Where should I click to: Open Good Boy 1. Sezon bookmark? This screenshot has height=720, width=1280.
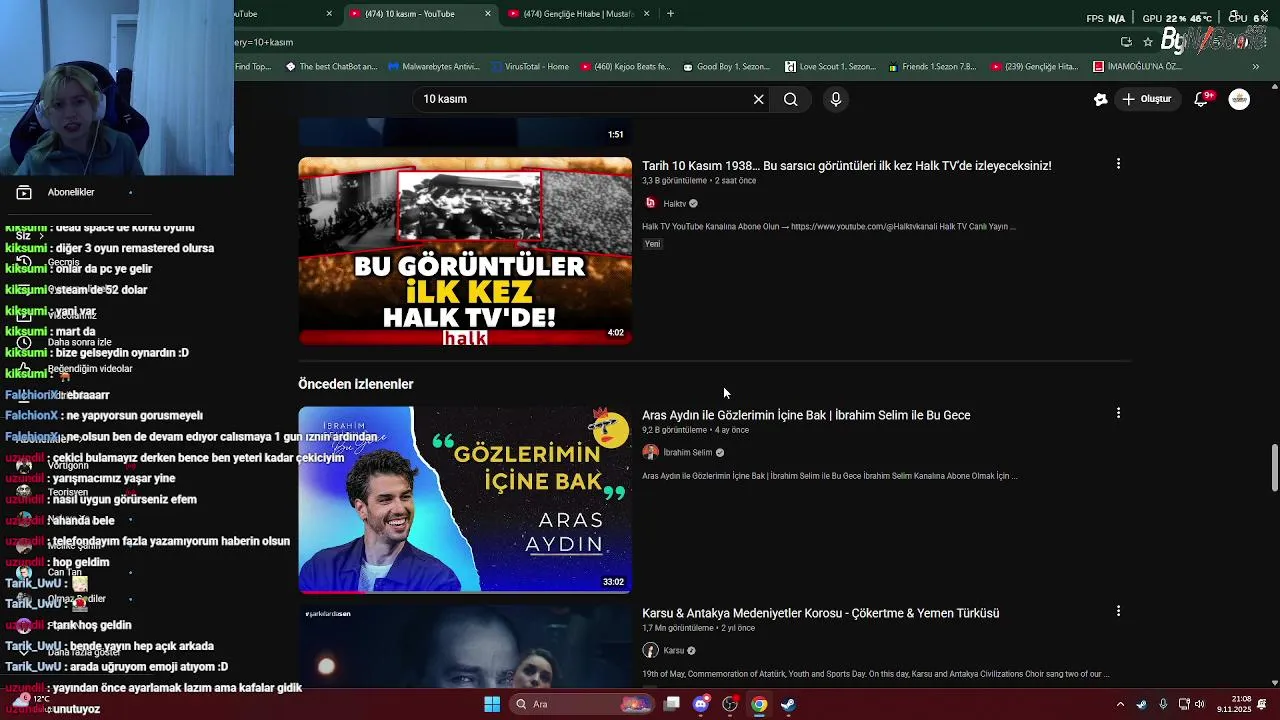(x=726, y=67)
